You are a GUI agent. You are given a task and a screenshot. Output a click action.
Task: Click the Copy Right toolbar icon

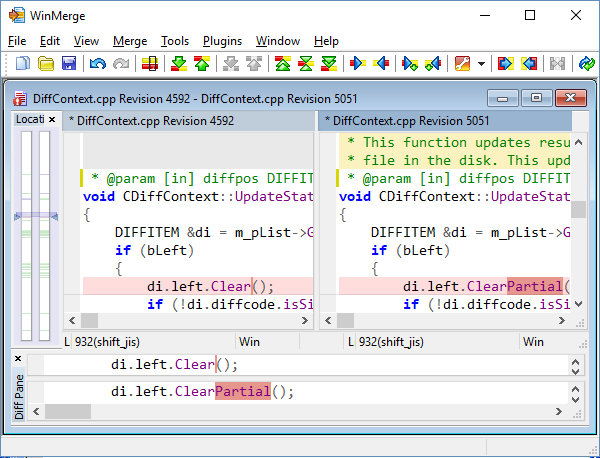[357, 64]
